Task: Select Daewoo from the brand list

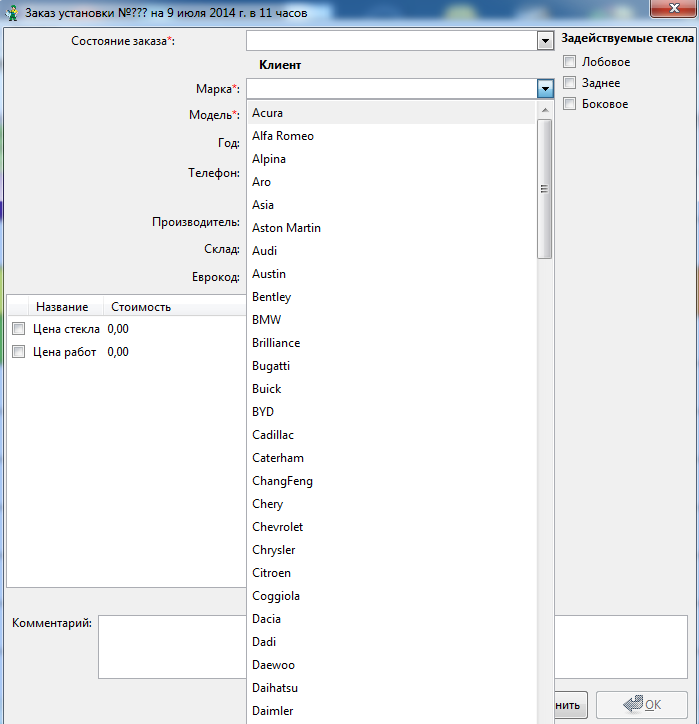Action: pyautogui.click(x=392, y=665)
